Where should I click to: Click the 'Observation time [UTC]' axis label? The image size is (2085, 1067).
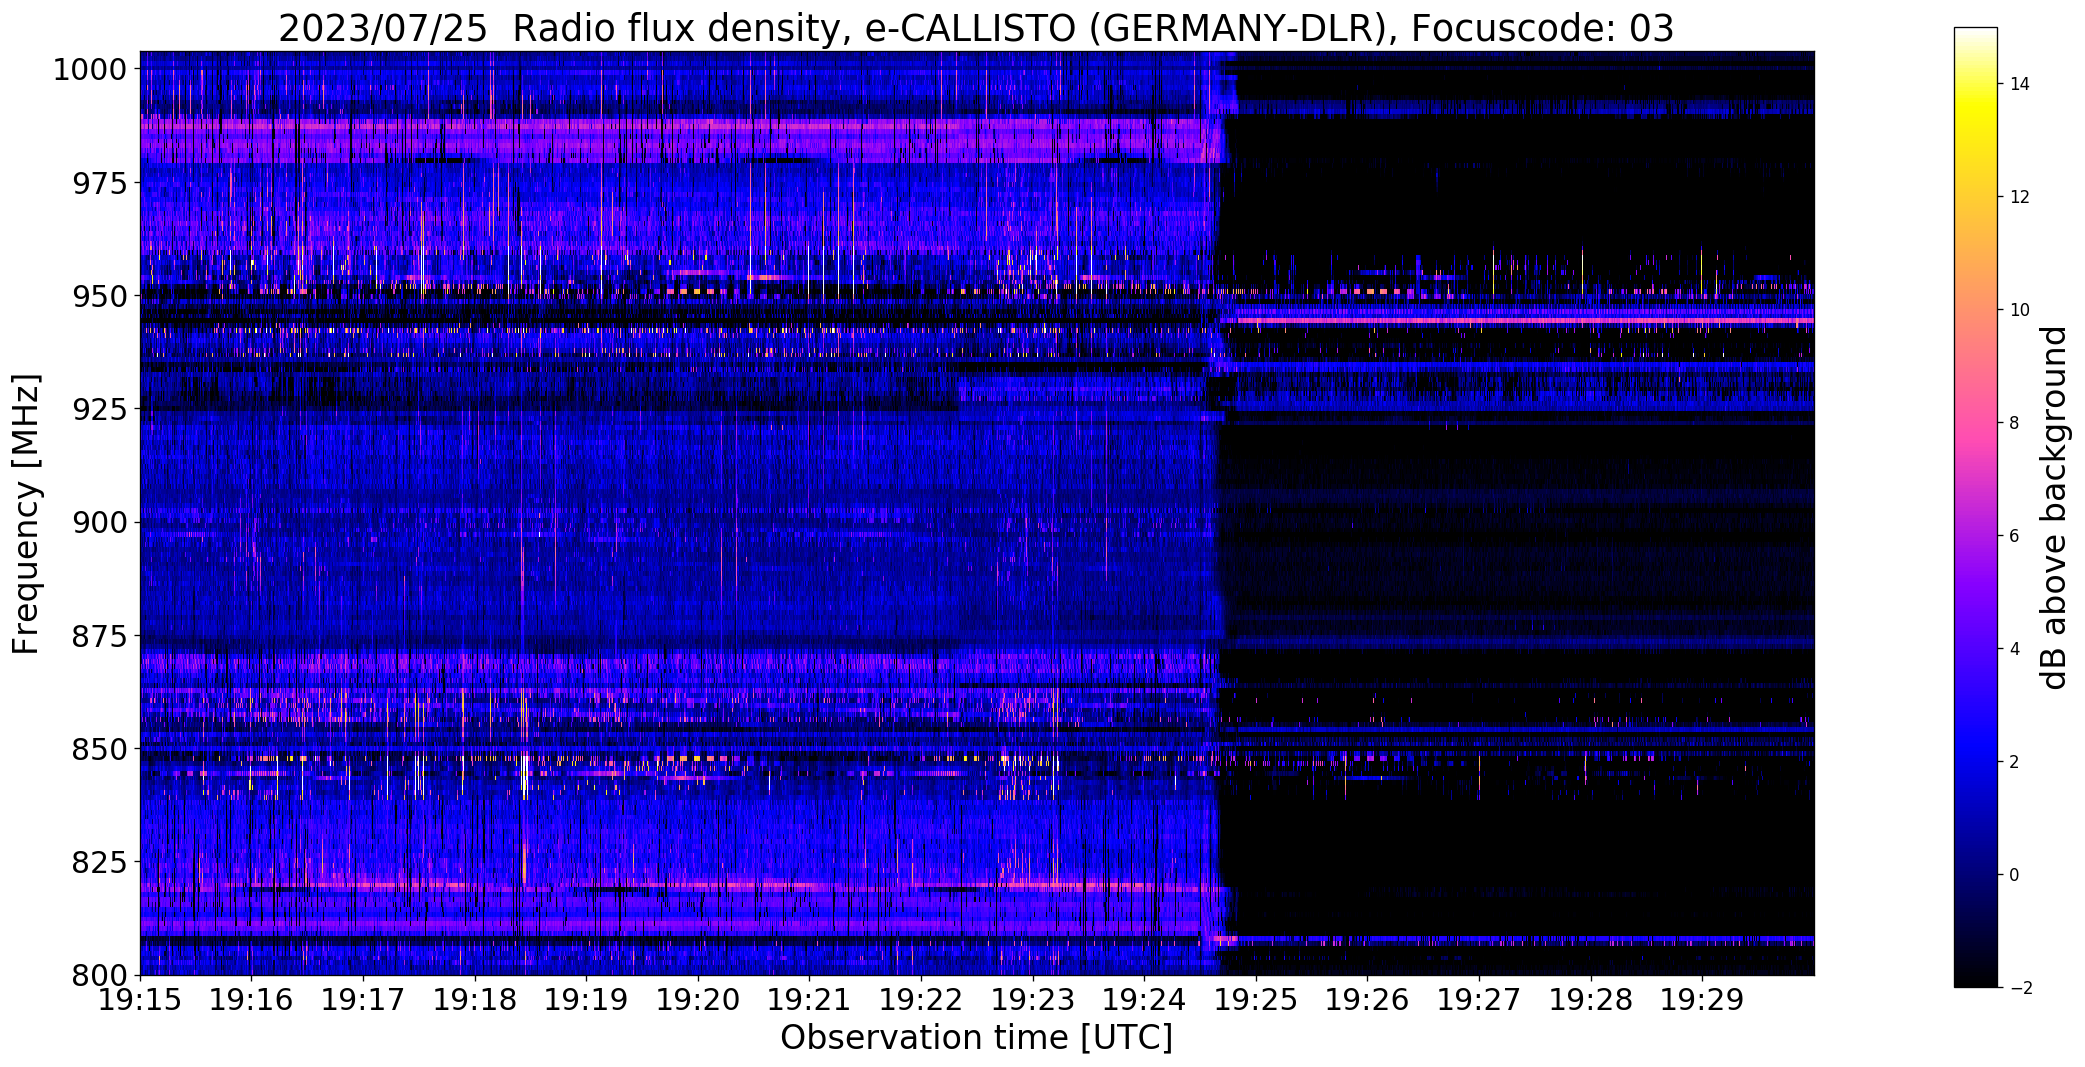(x=976, y=1038)
